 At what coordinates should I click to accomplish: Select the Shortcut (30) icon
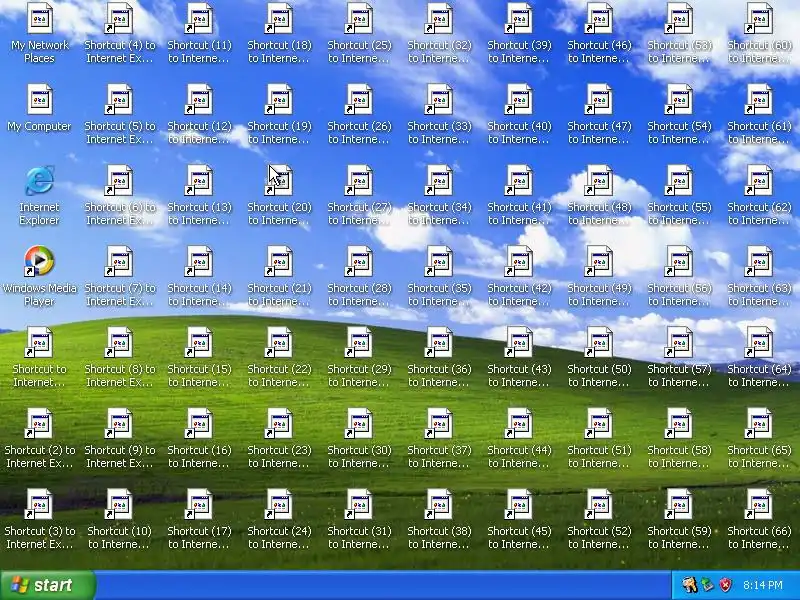pyautogui.click(x=360, y=423)
